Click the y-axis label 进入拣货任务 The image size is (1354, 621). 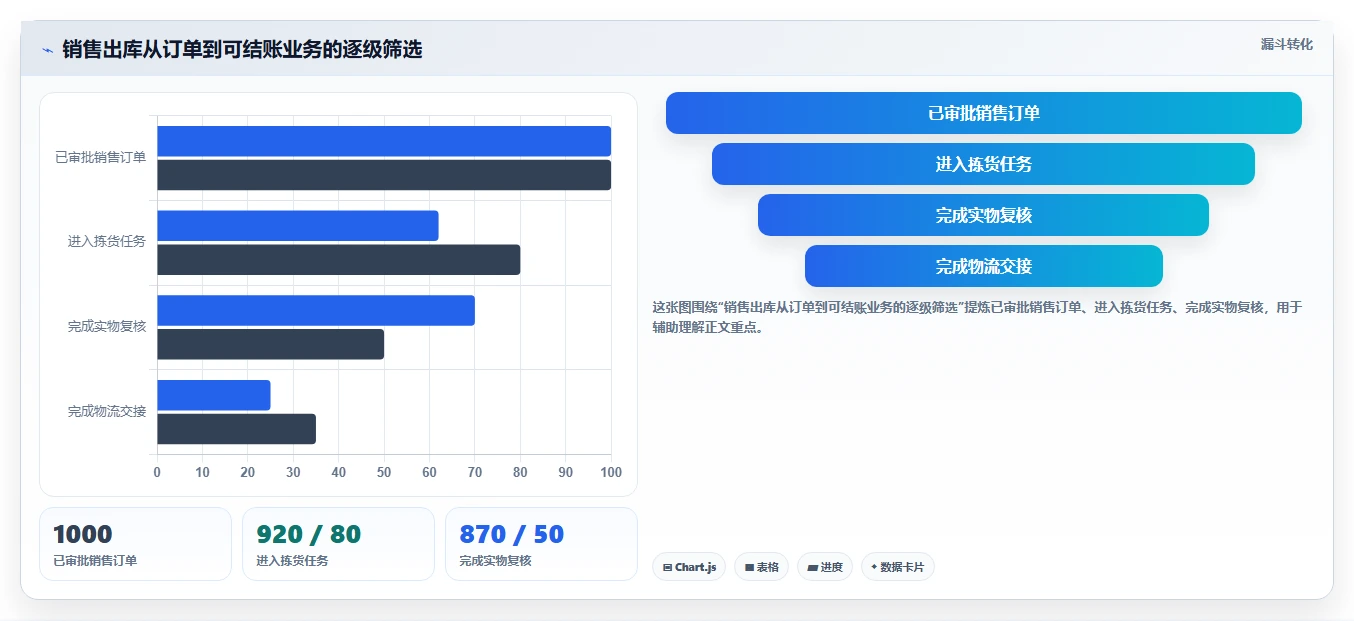coord(107,242)
